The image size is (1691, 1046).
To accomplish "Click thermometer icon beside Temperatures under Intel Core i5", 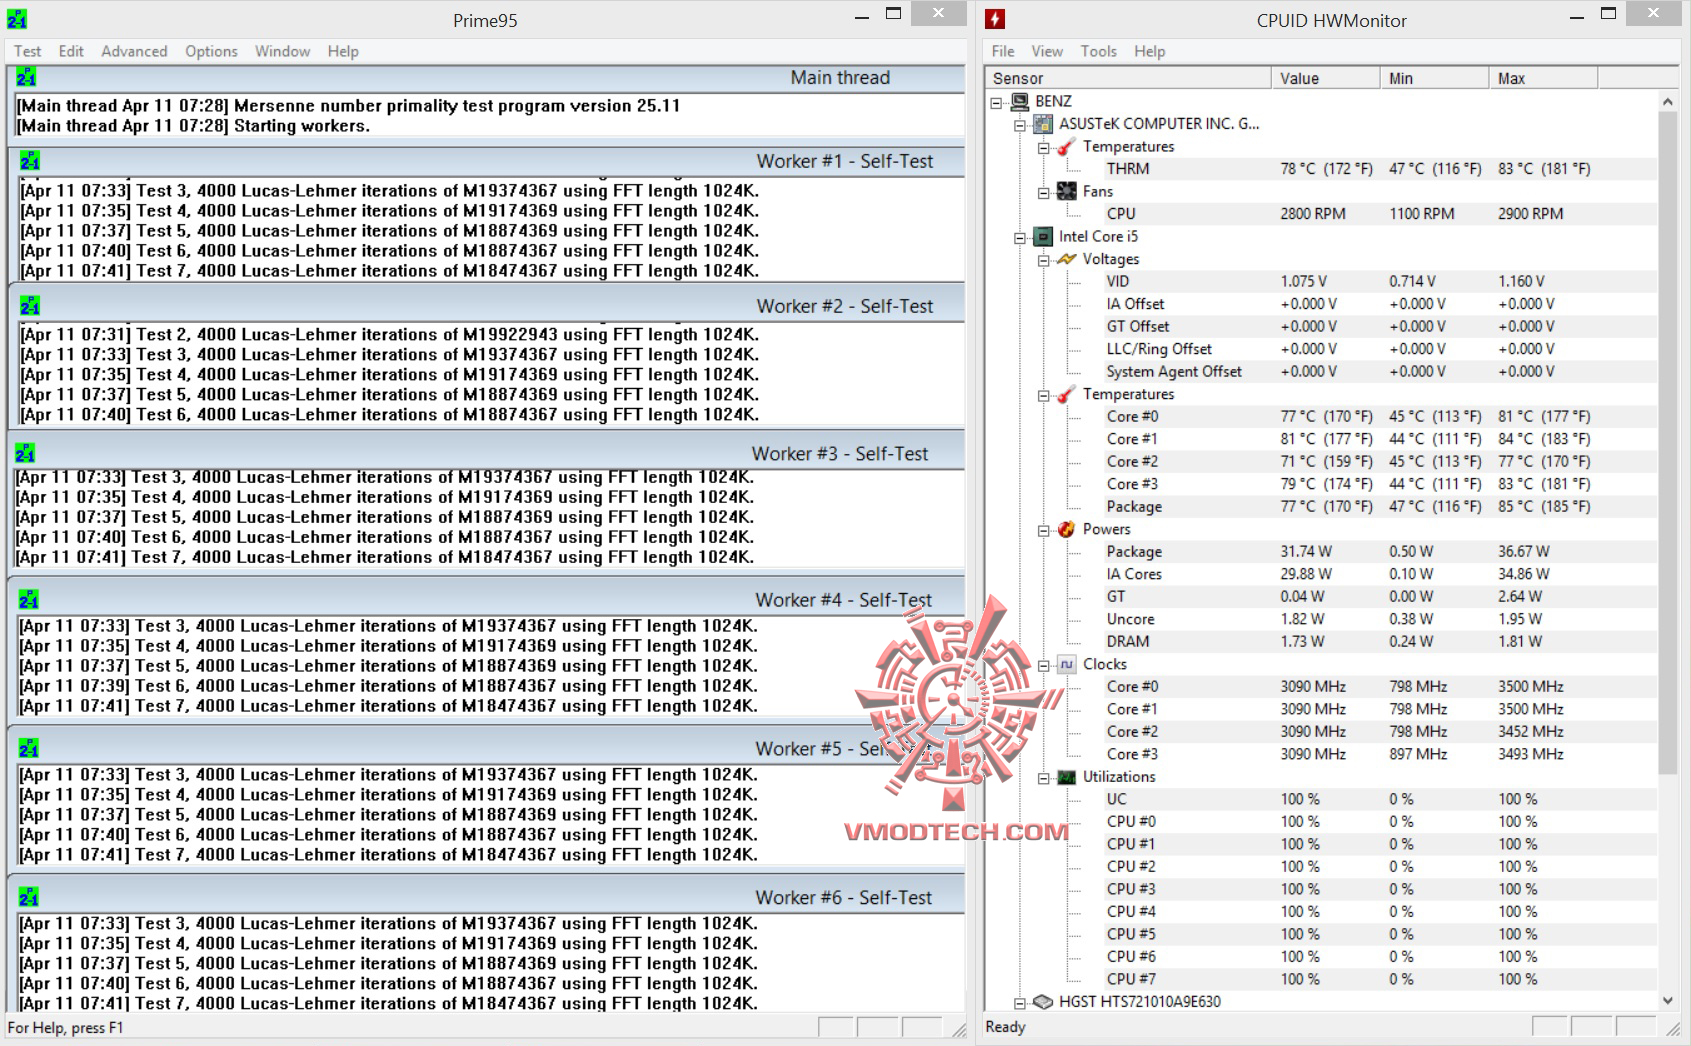I will [x=1067, y=394].
